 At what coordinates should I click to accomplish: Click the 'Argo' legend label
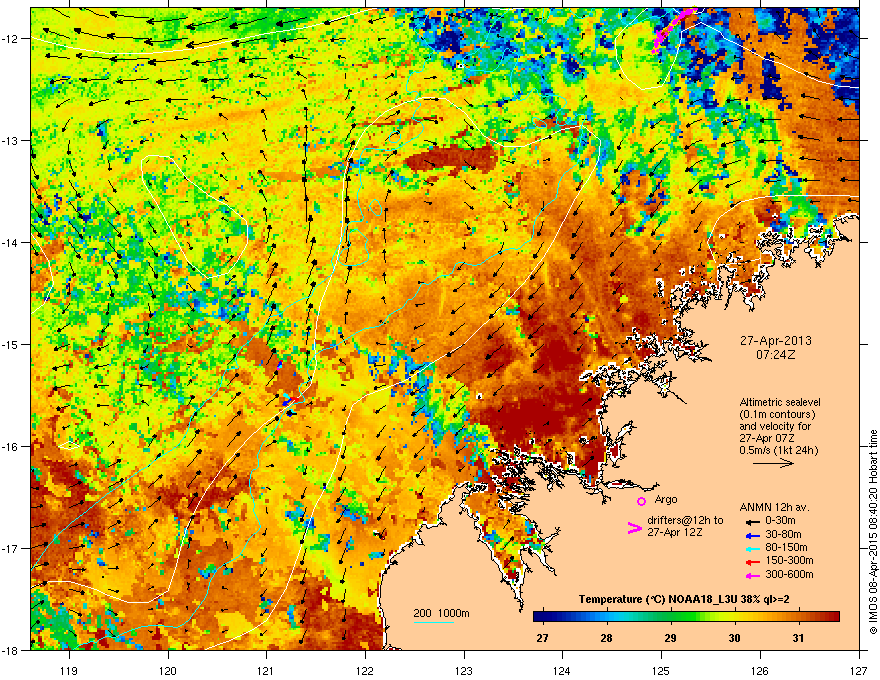pyautogui.click(x=666, y=499)
